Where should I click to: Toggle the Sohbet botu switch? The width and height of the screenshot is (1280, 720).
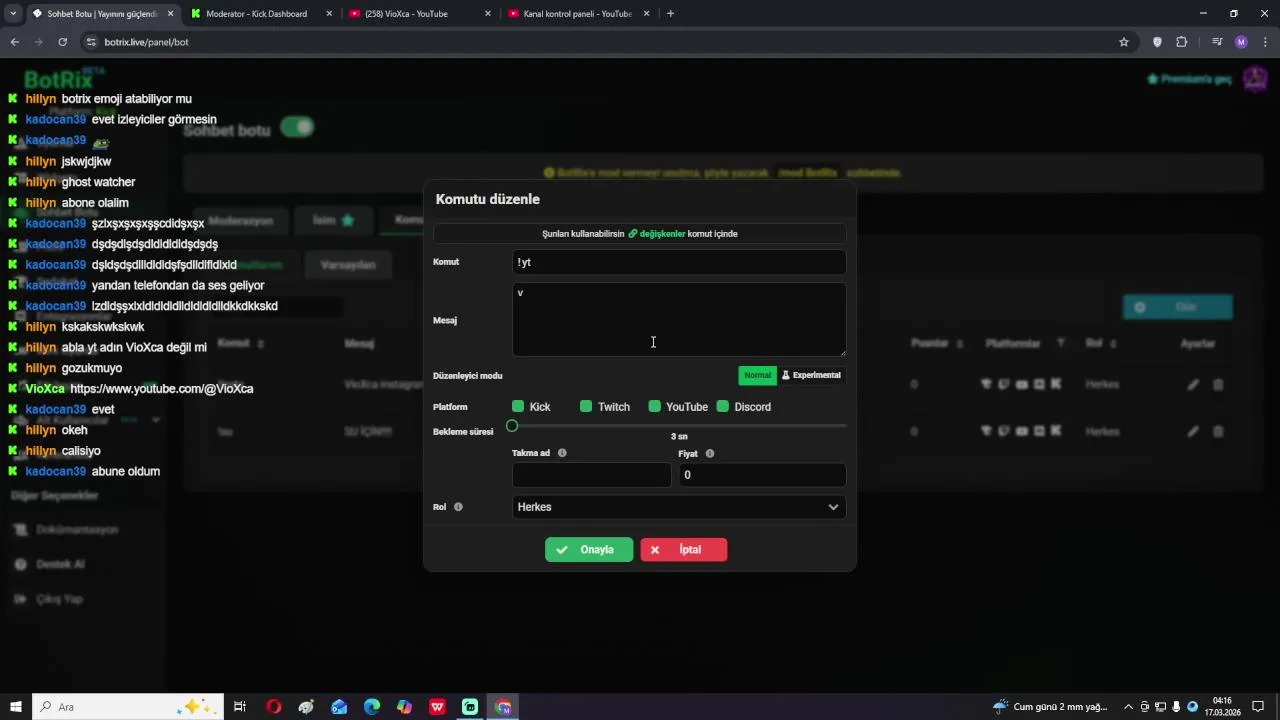click(297, 127)
